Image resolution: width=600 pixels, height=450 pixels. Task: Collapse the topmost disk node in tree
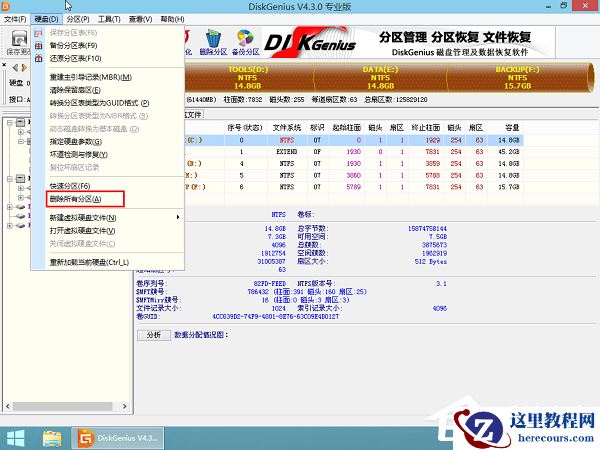point(10,122)
